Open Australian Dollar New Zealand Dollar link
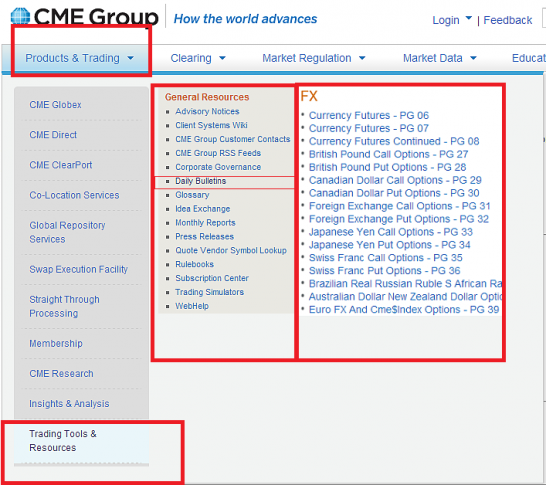 pyautogui.click(x=405, y=296)
